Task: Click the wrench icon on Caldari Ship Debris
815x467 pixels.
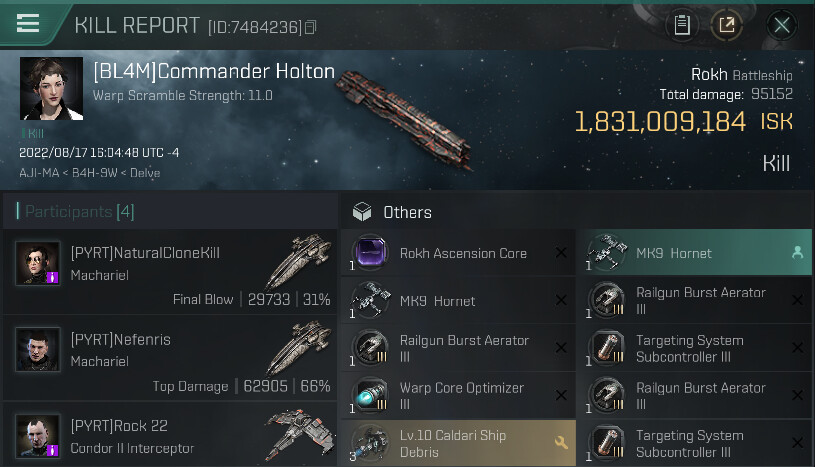Action: pos(561,443)
